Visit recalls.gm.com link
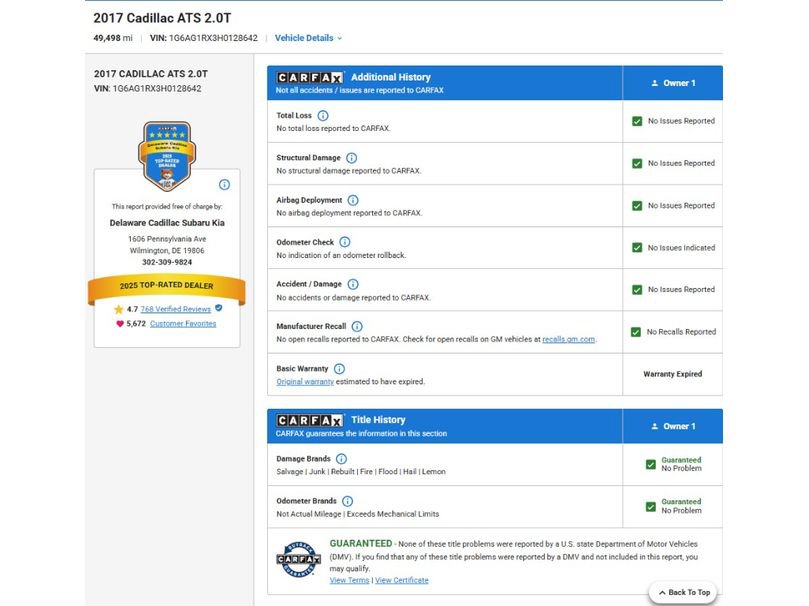Viewport: 809px width, 606px height. pos(569,339)
